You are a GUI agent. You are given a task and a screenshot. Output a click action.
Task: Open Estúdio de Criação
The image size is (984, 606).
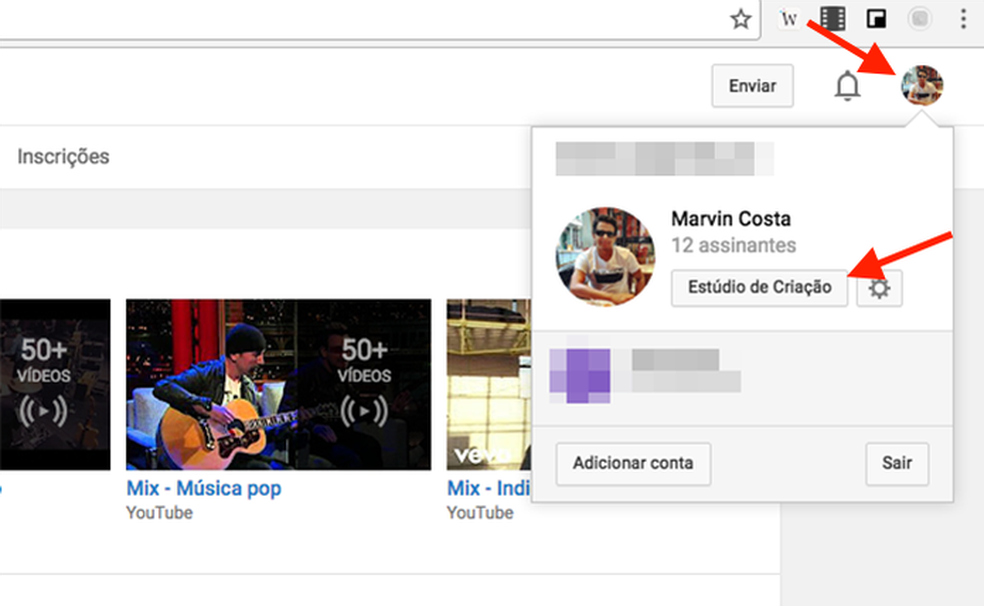click(x=758, y=288)
